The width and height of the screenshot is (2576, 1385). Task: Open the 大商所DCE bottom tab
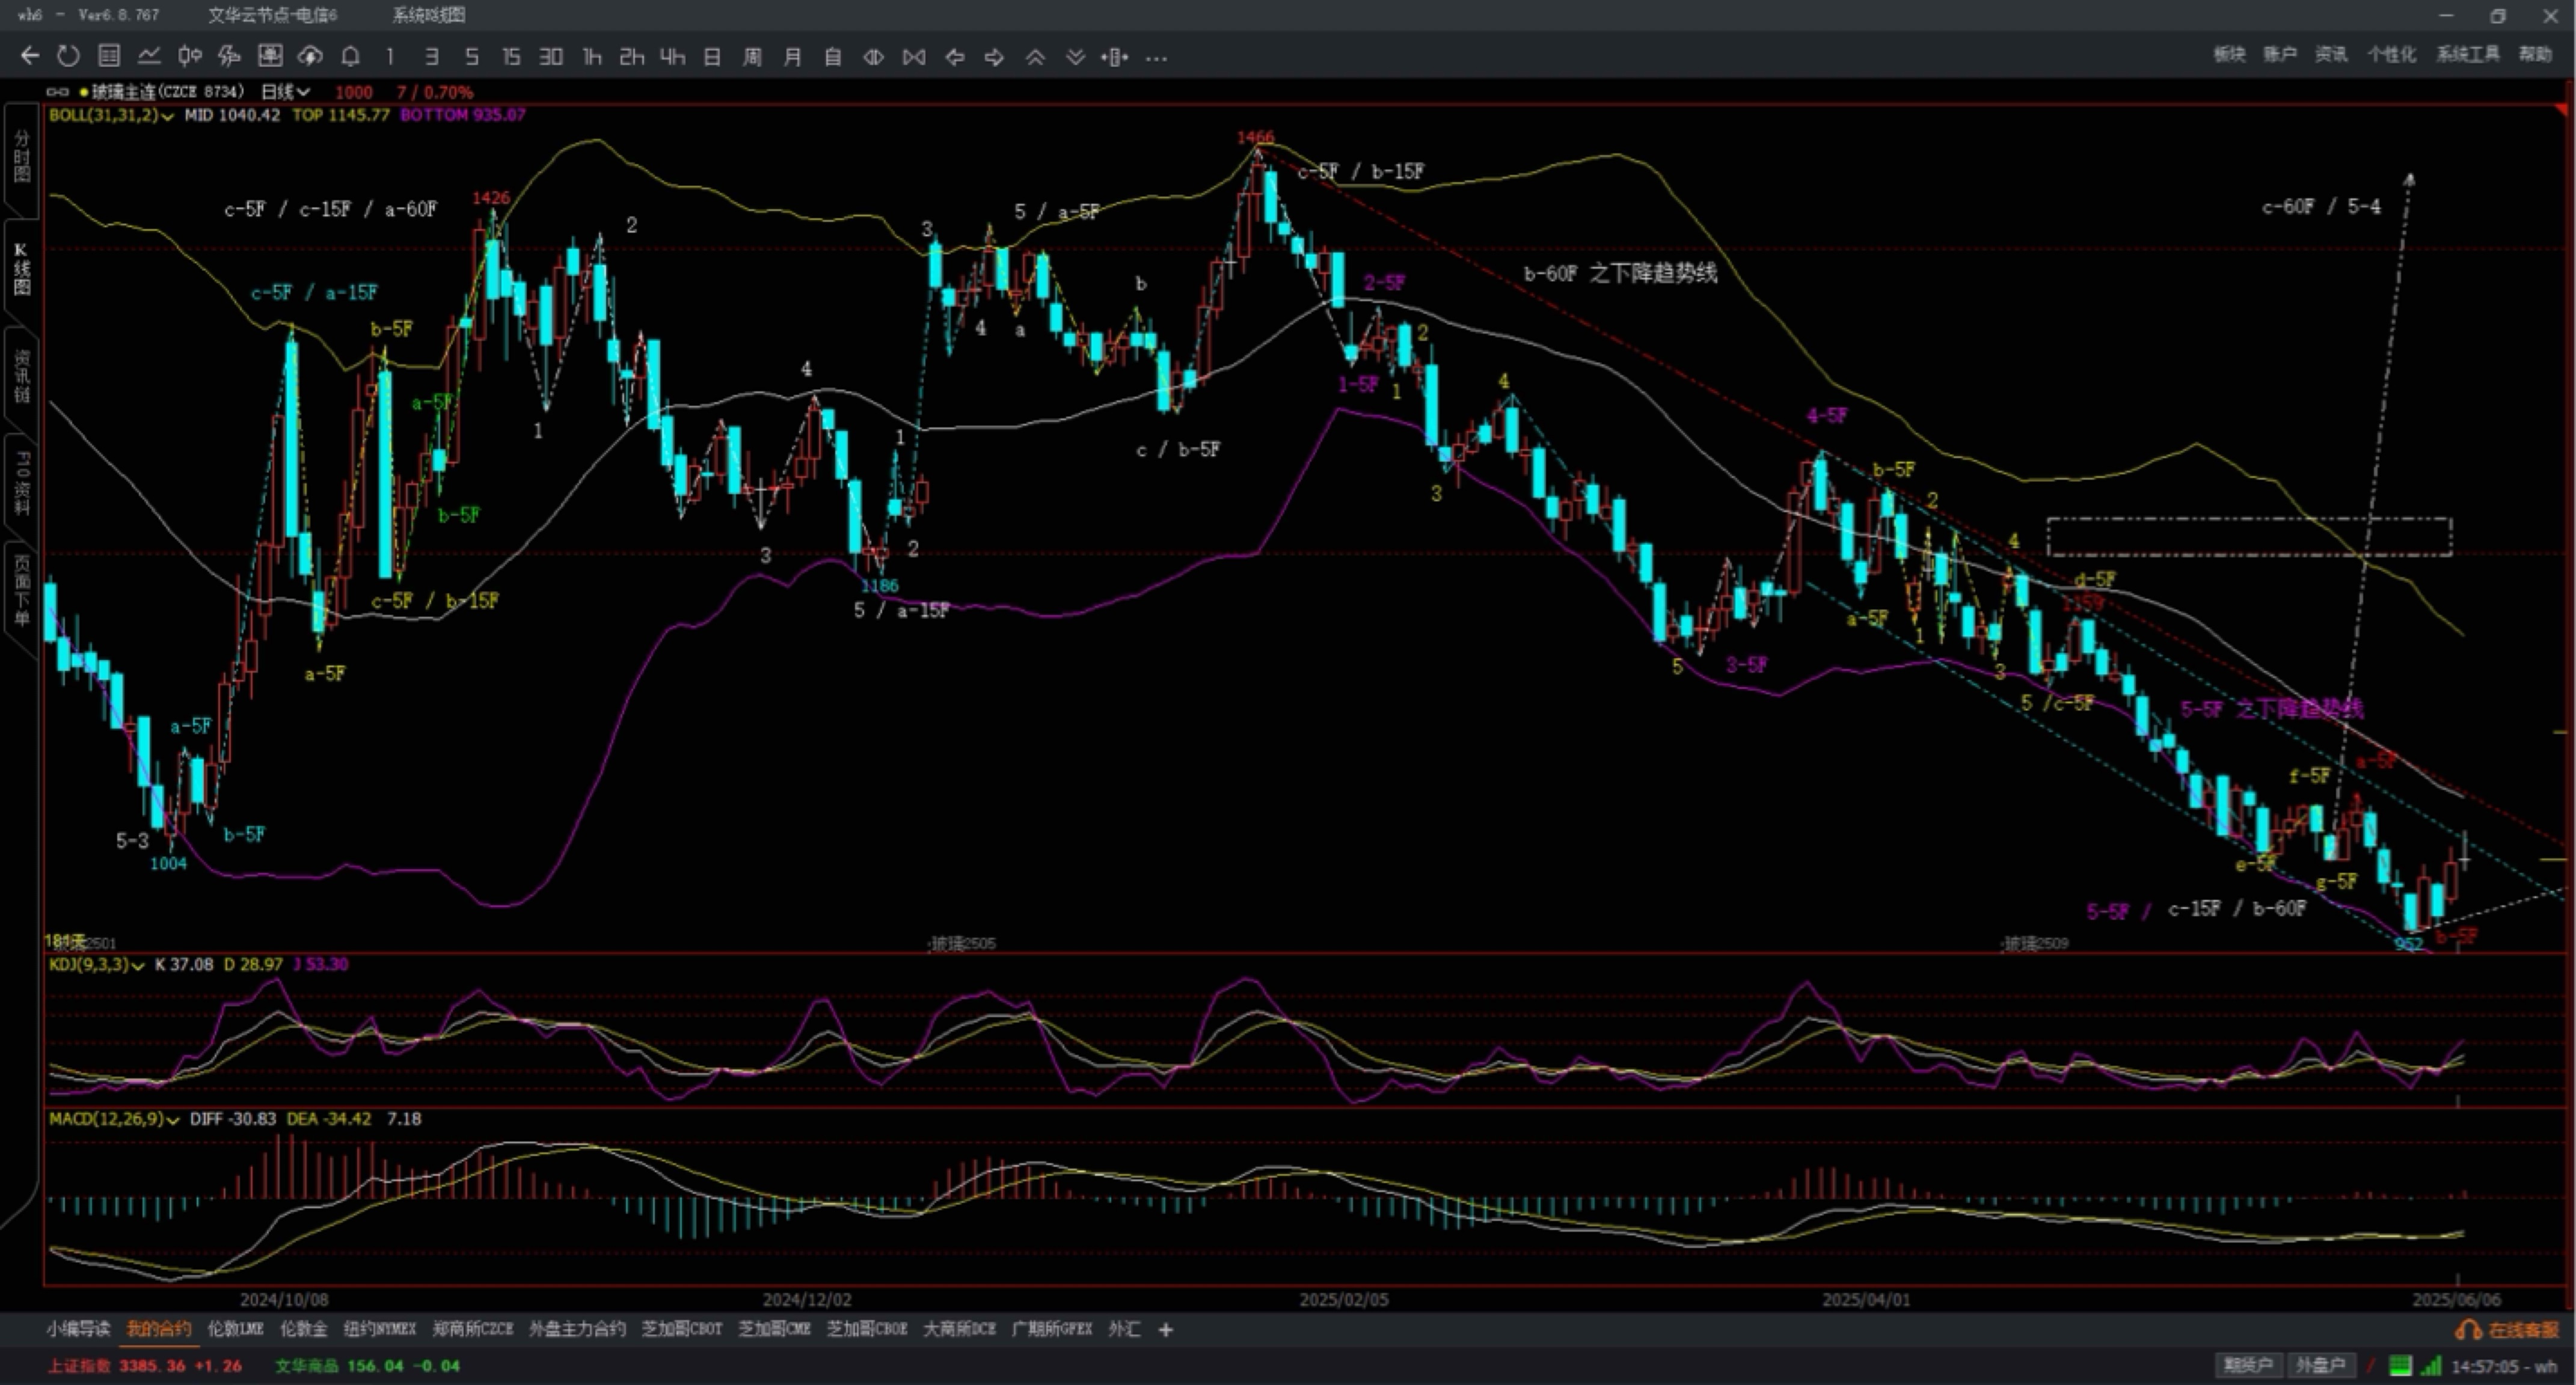[959, 1329]
